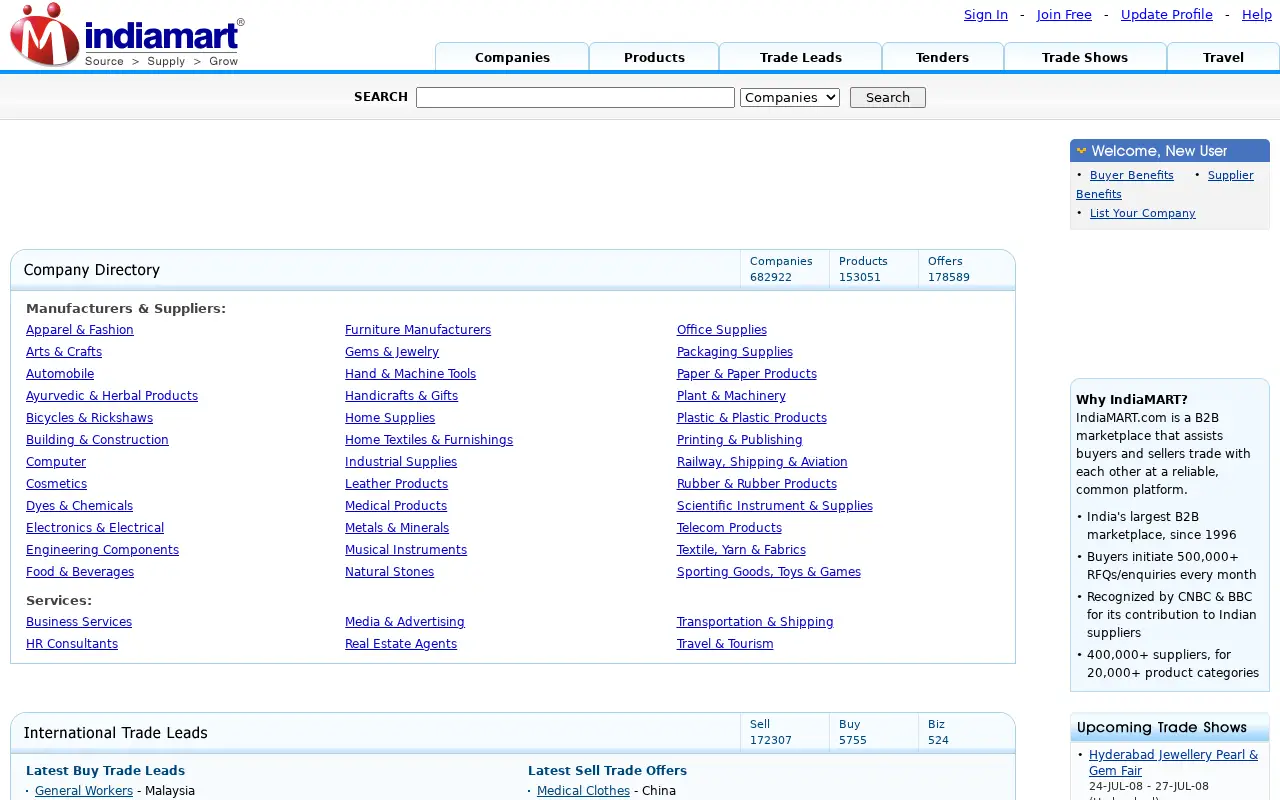The image size is (1280, 800).
Task: Open the Trade Leads tab
Action: [x=800, y=57]
